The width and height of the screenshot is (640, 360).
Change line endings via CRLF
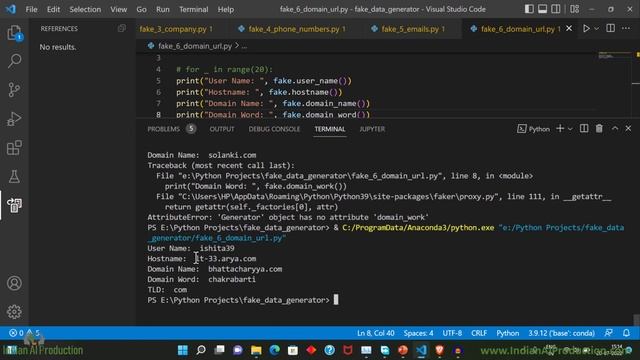(x=479, y=333)
